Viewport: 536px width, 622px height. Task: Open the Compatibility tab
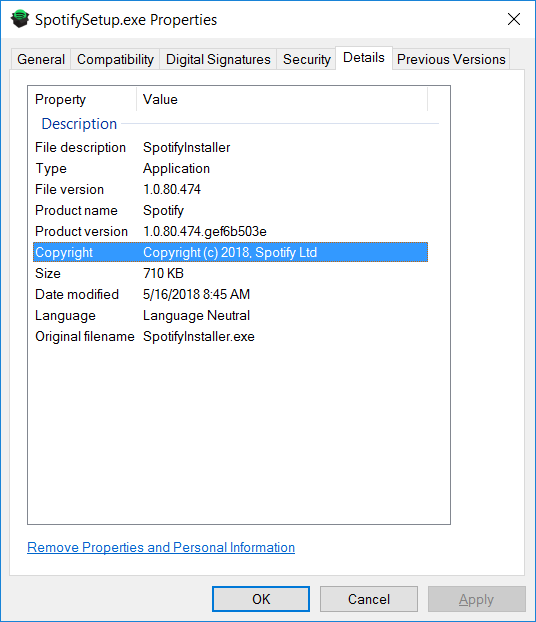coord(115,59)
